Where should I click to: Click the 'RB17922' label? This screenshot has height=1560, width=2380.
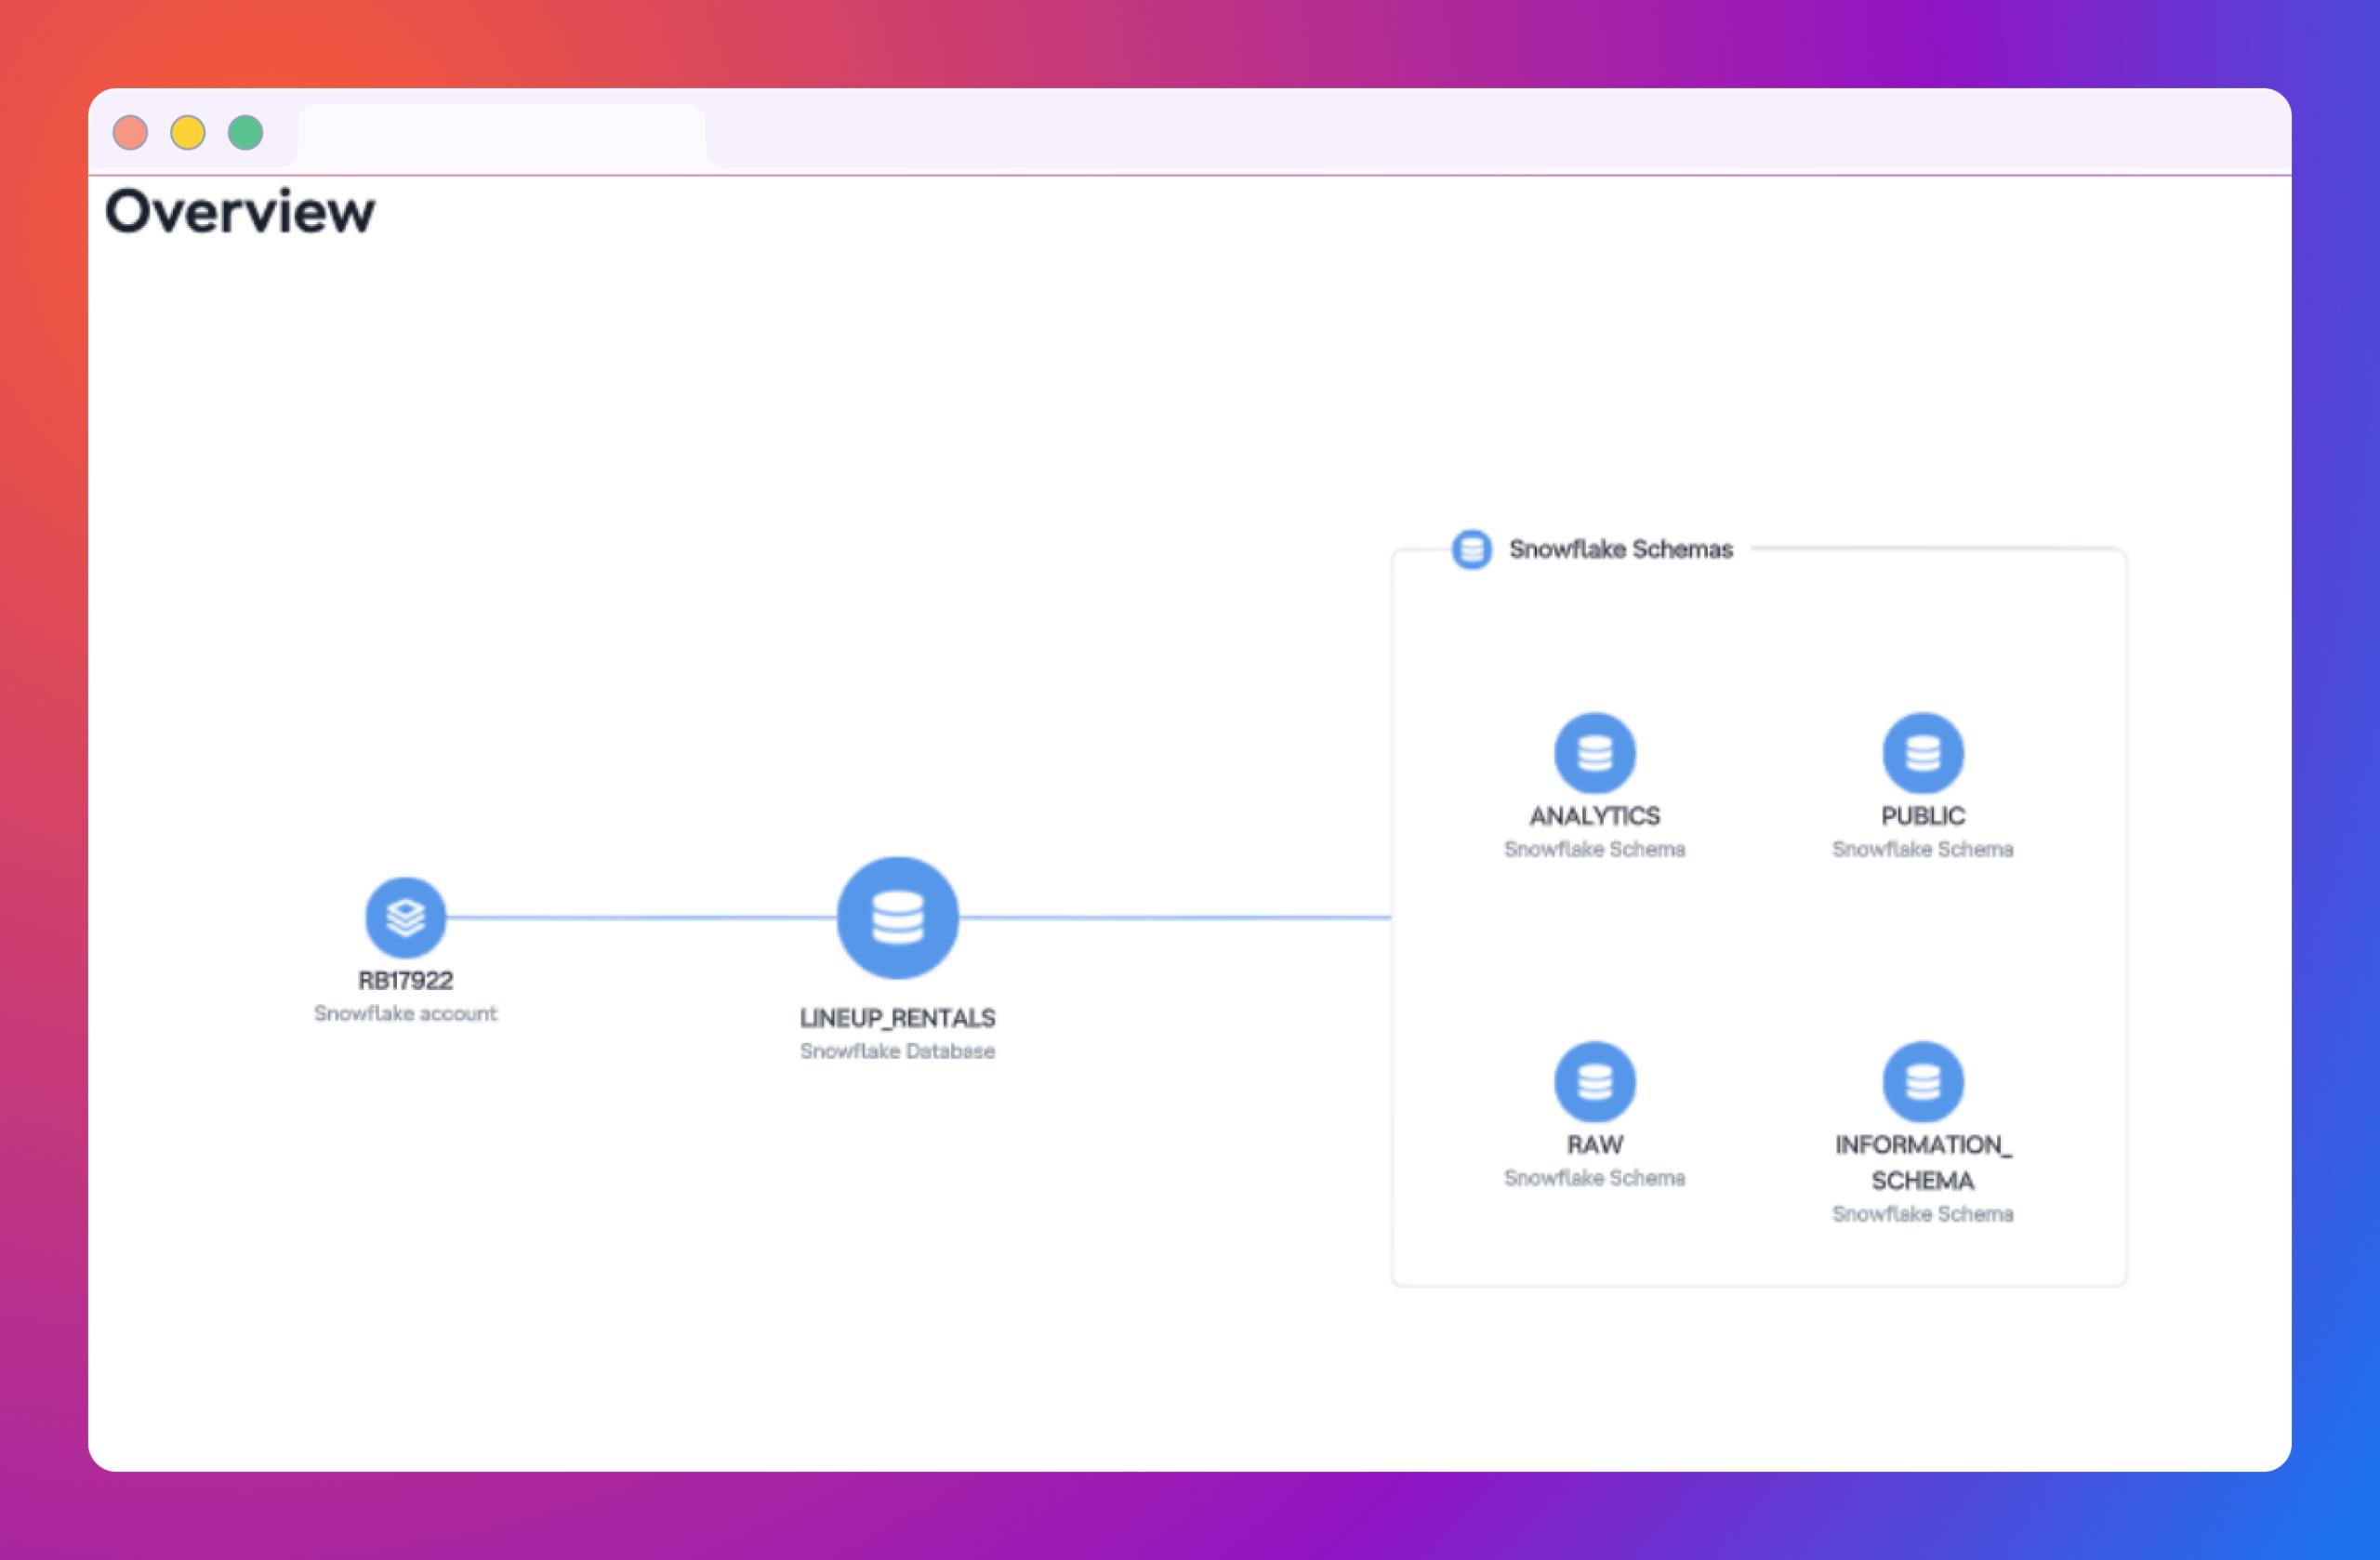[405, 980]
